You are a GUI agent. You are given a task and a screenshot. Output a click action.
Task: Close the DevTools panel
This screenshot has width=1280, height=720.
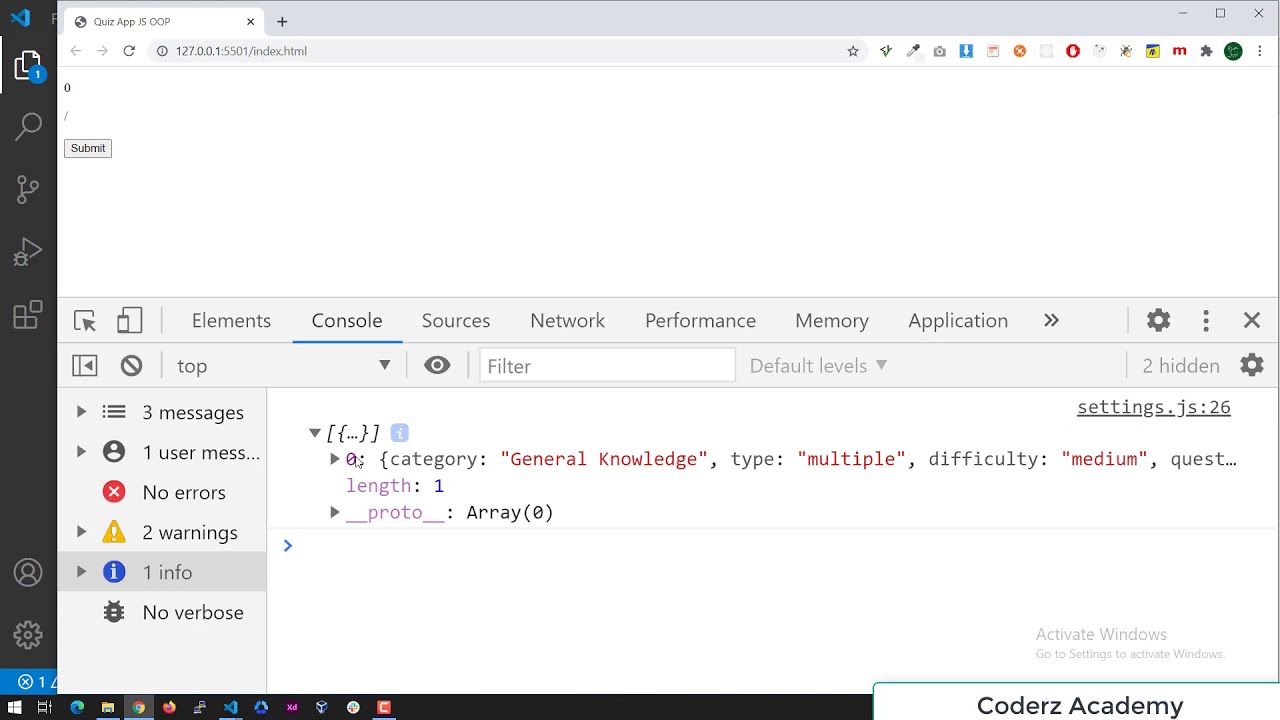pyautogui.click(x=1252, y=320)
